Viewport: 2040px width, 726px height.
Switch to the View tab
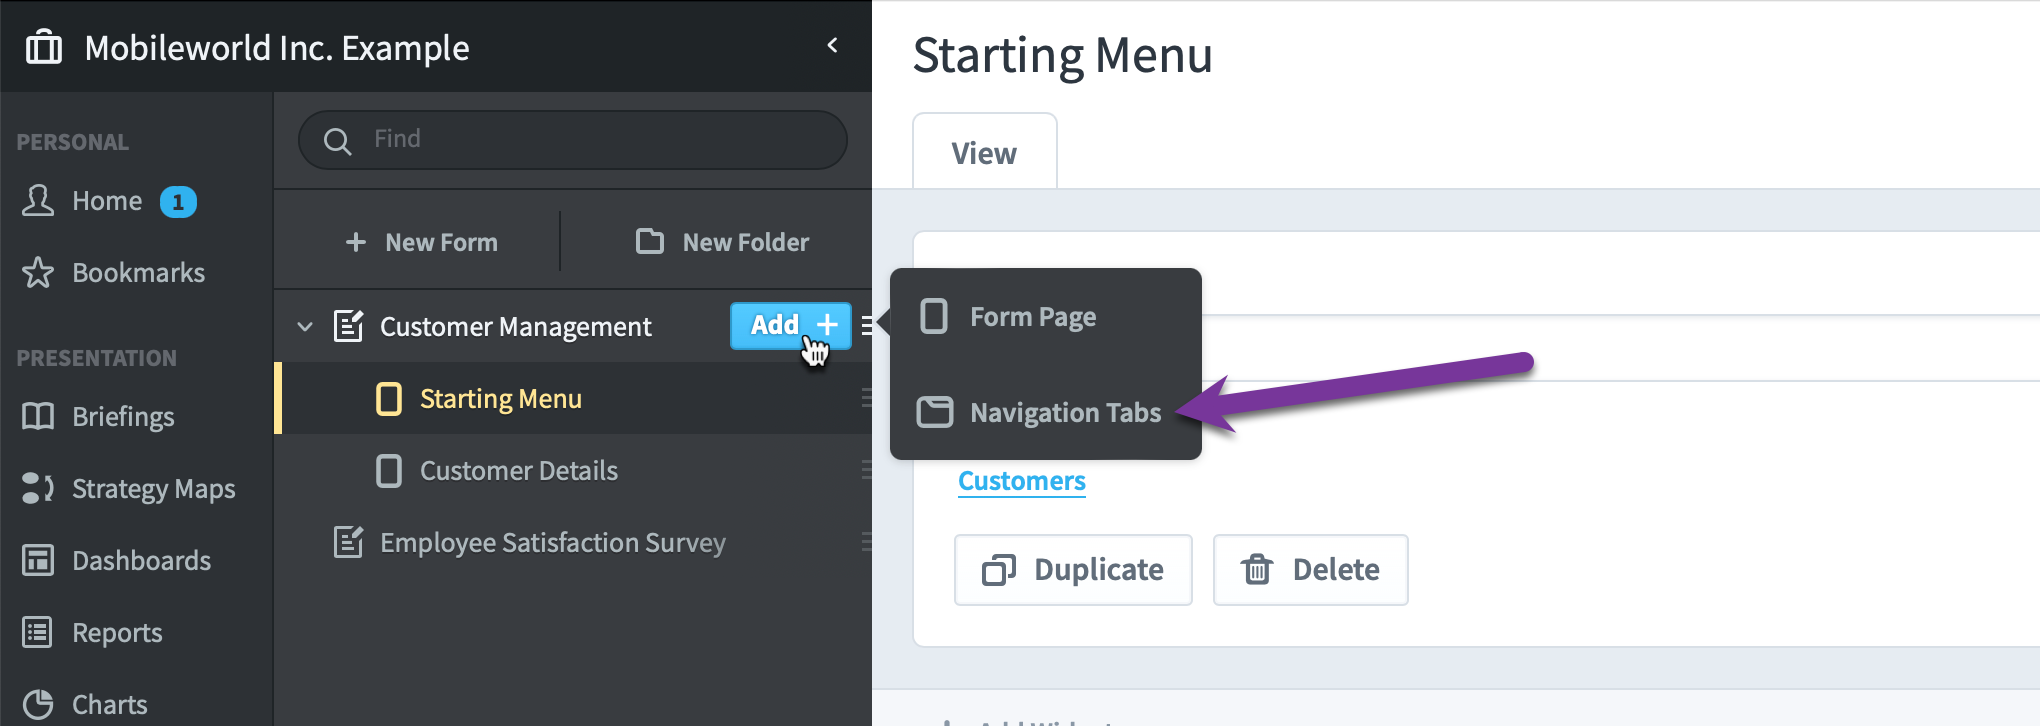(984, 152)
